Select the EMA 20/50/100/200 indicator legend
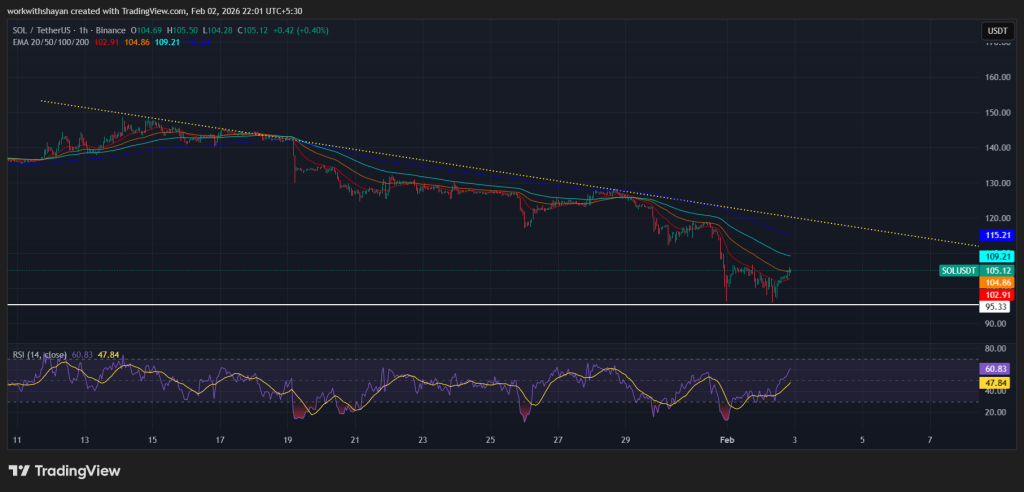The image size is (1024, 492). pyautogui.click(x=50, y=42)
